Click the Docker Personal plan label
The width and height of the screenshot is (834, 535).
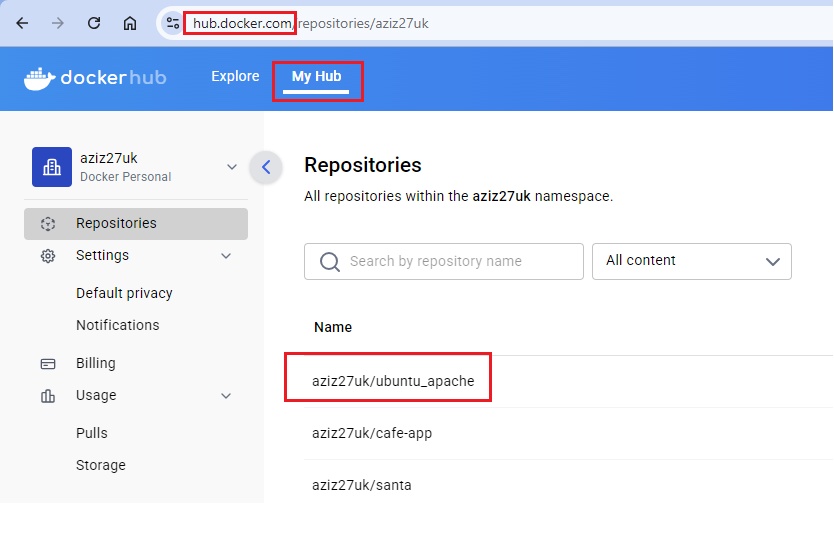click(126, 177)
